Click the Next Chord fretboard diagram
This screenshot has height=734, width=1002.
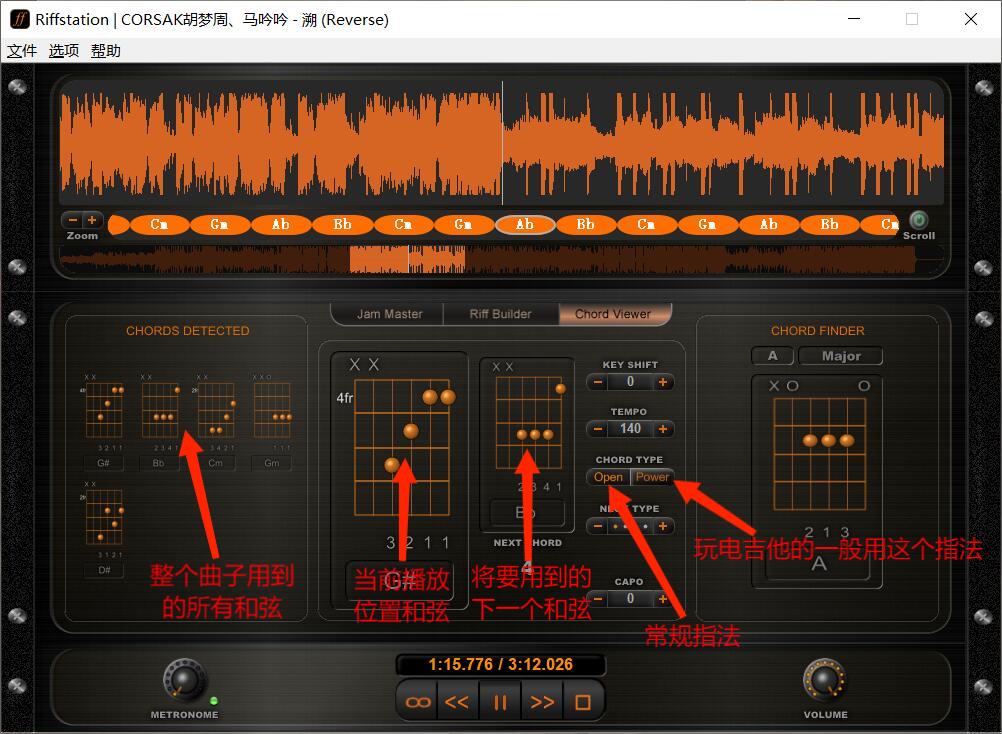tap(528, 422)
